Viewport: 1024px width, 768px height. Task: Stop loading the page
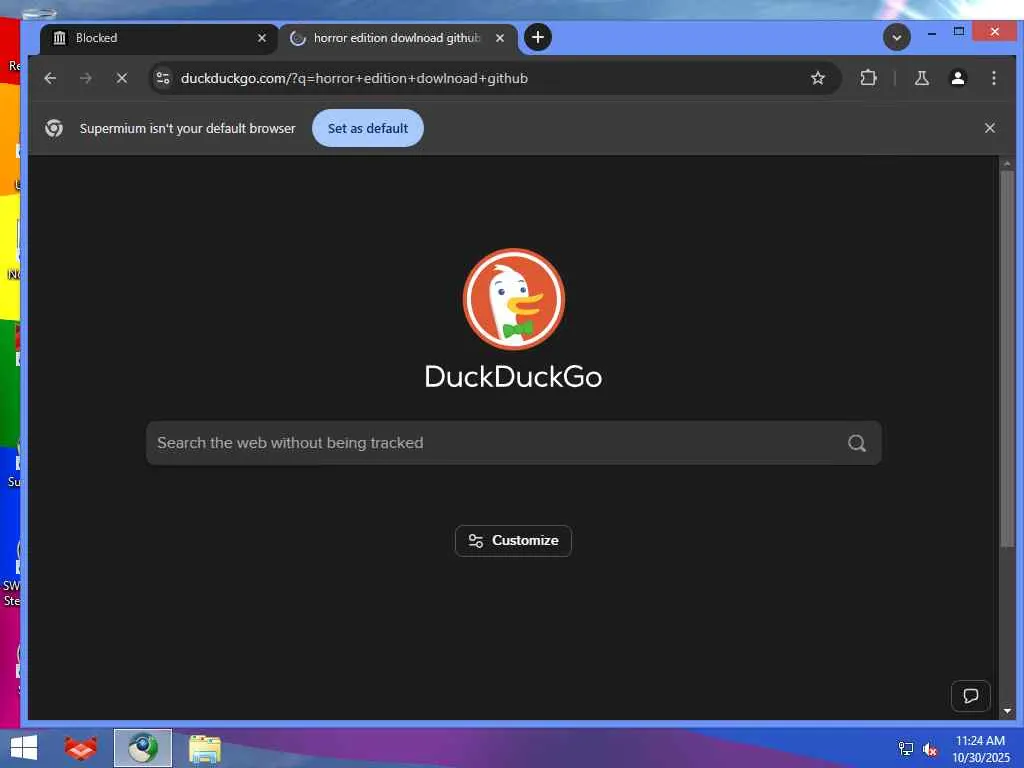point(121,78)
